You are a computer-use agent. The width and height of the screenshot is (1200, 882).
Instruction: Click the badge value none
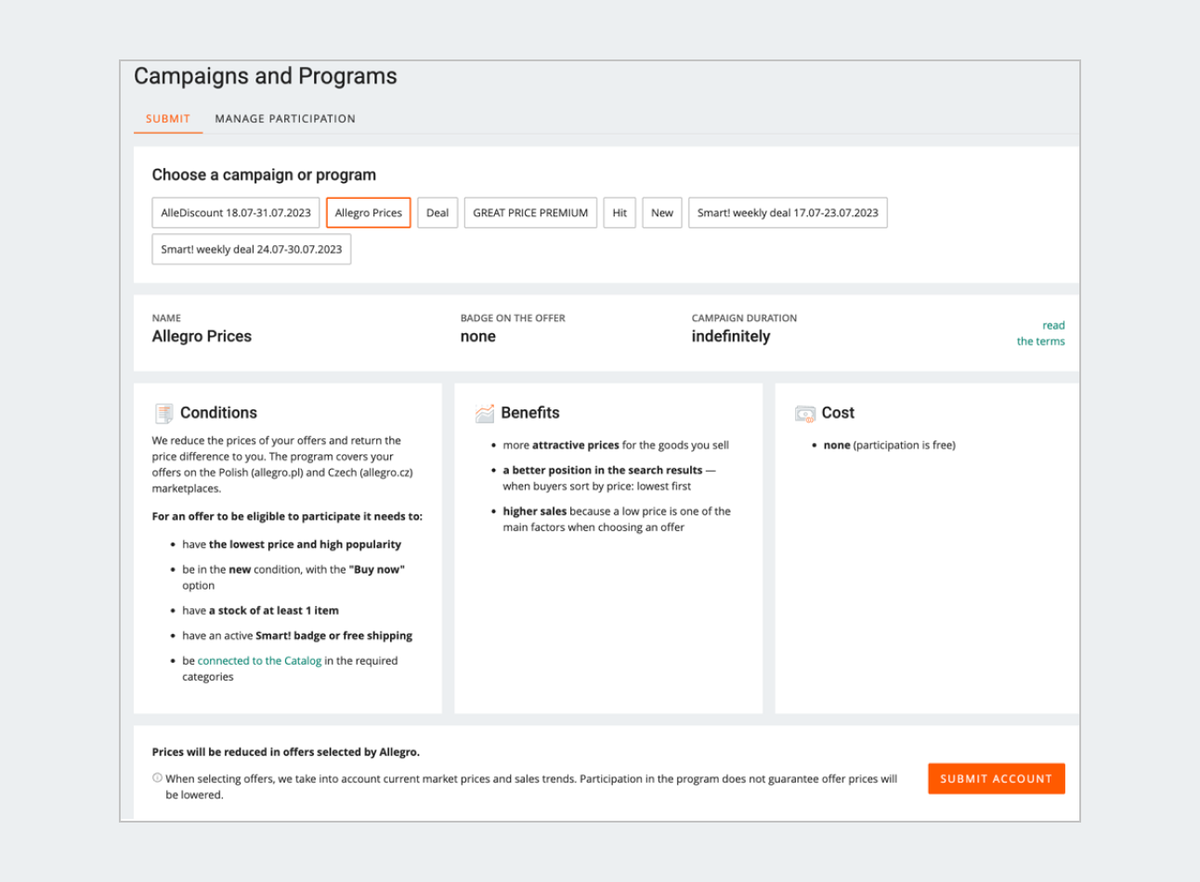(478, 336)
